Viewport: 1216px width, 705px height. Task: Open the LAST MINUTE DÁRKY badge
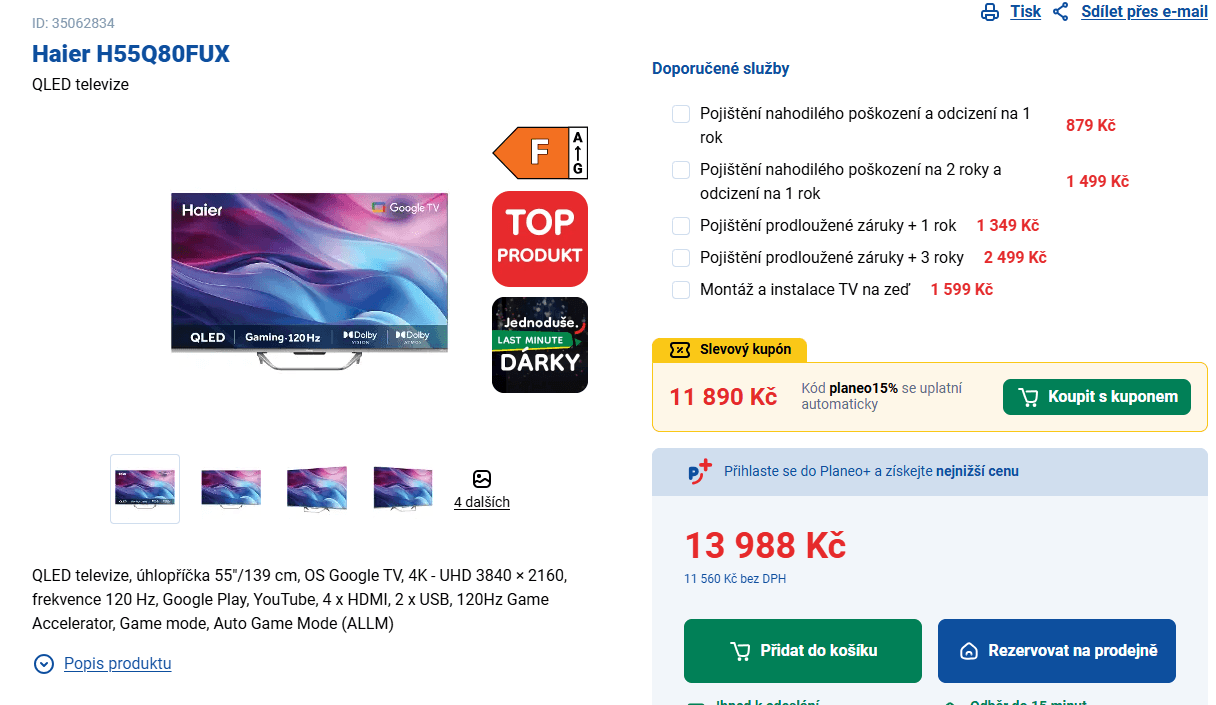pos(539,345)
